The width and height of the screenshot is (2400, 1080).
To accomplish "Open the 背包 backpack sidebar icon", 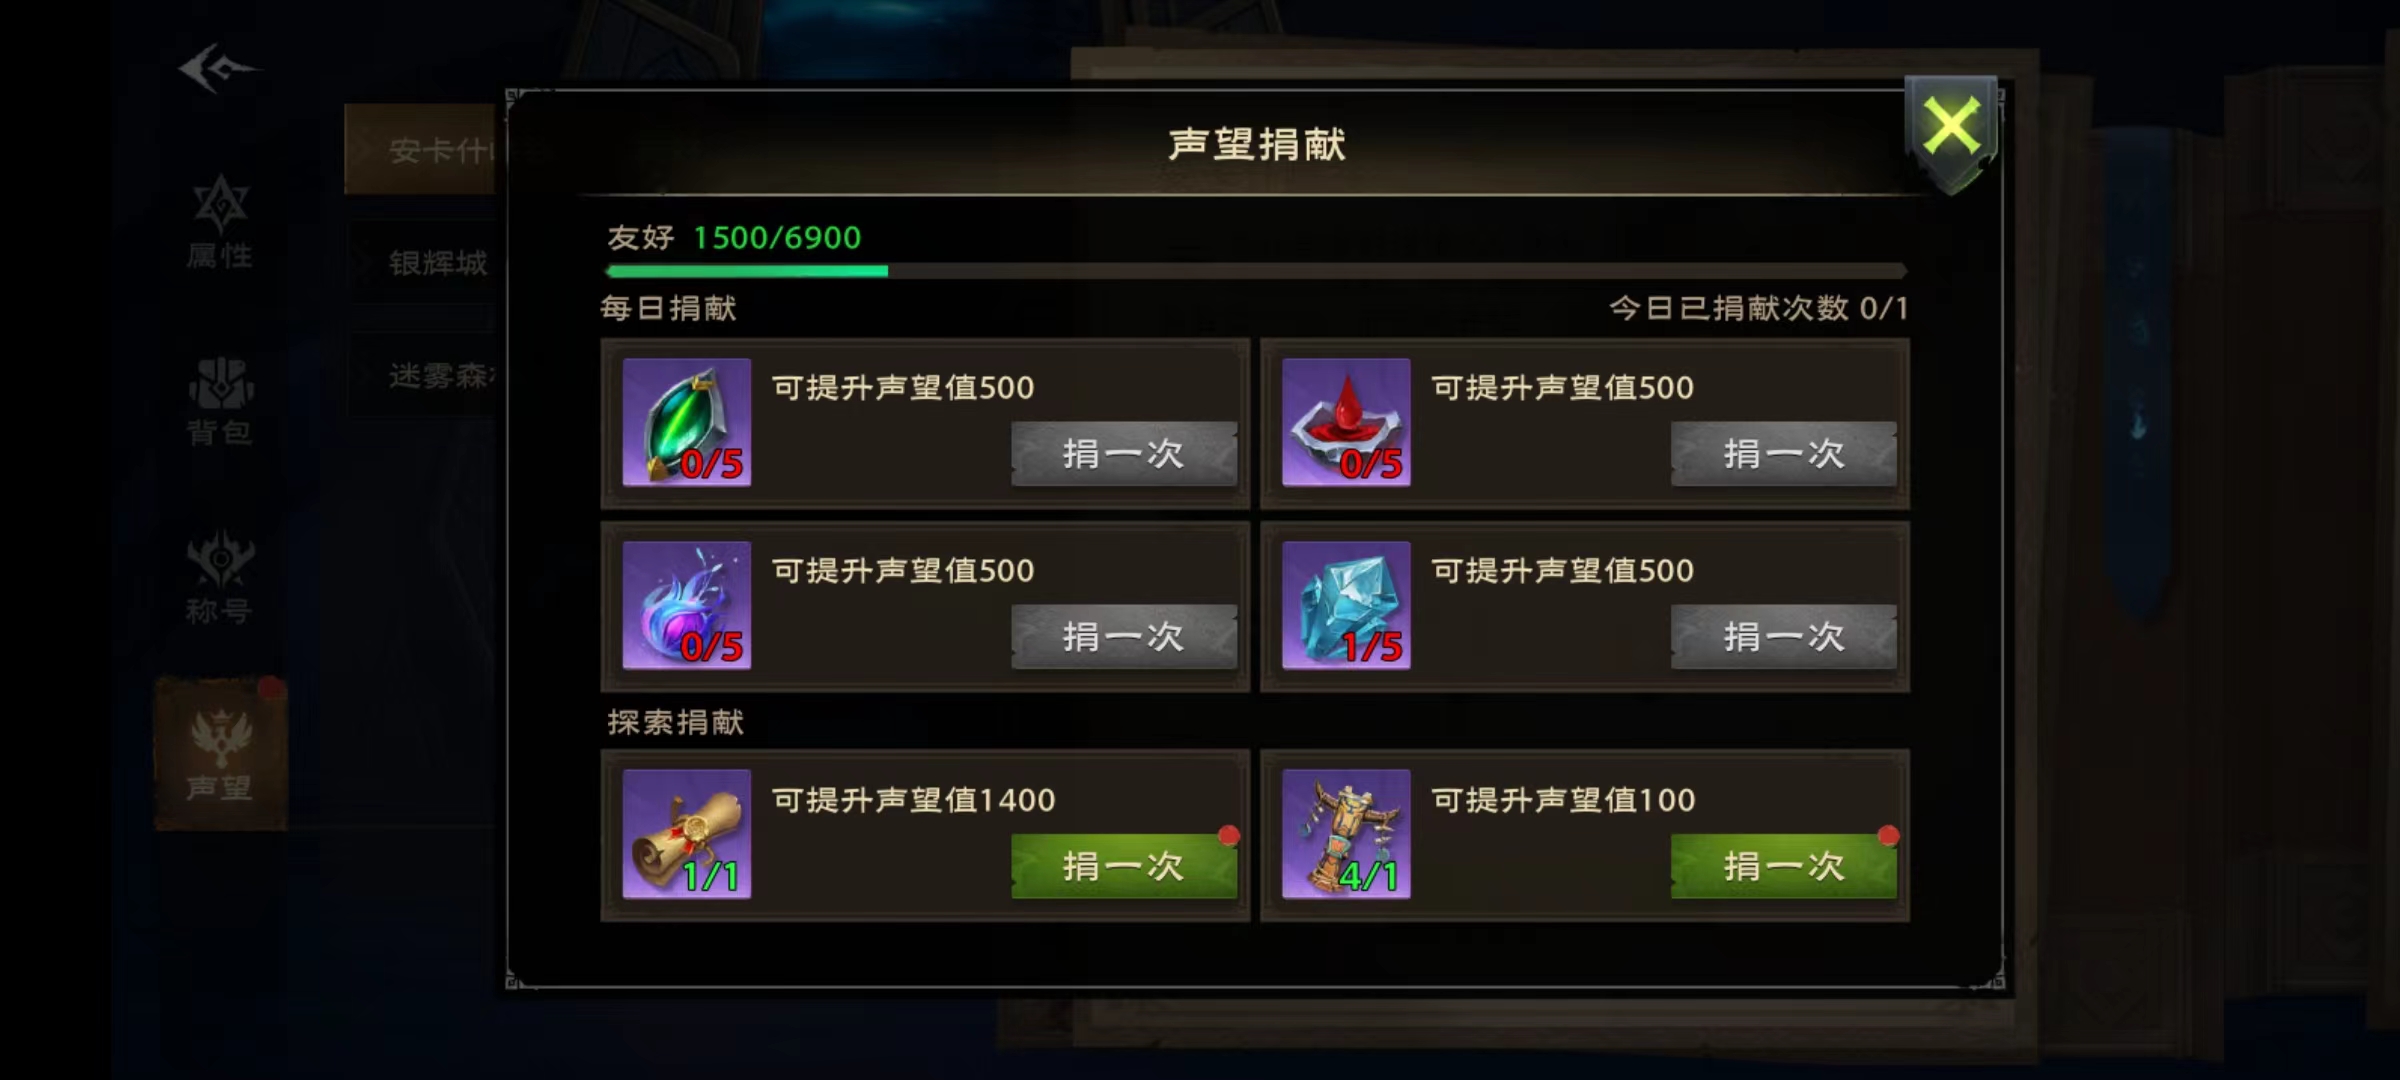I will tap(220, 401).
